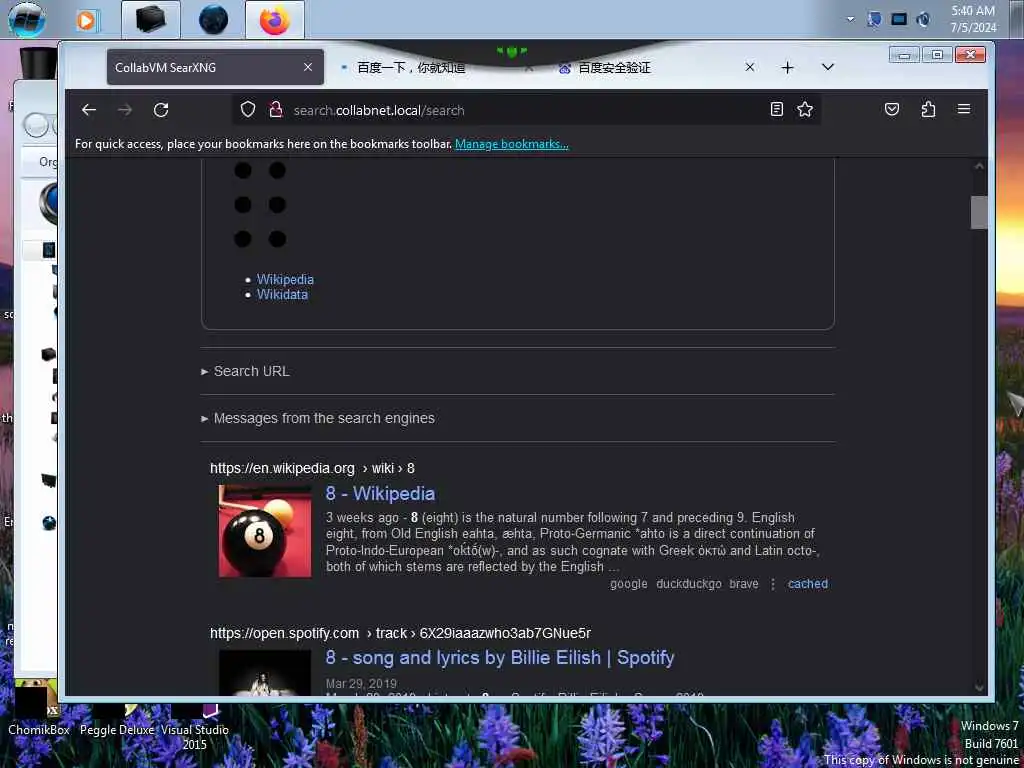The height and width of the screenshot is (768, 1024).
Task: Click the brave engine label
Action: click(x=744, y=584)
